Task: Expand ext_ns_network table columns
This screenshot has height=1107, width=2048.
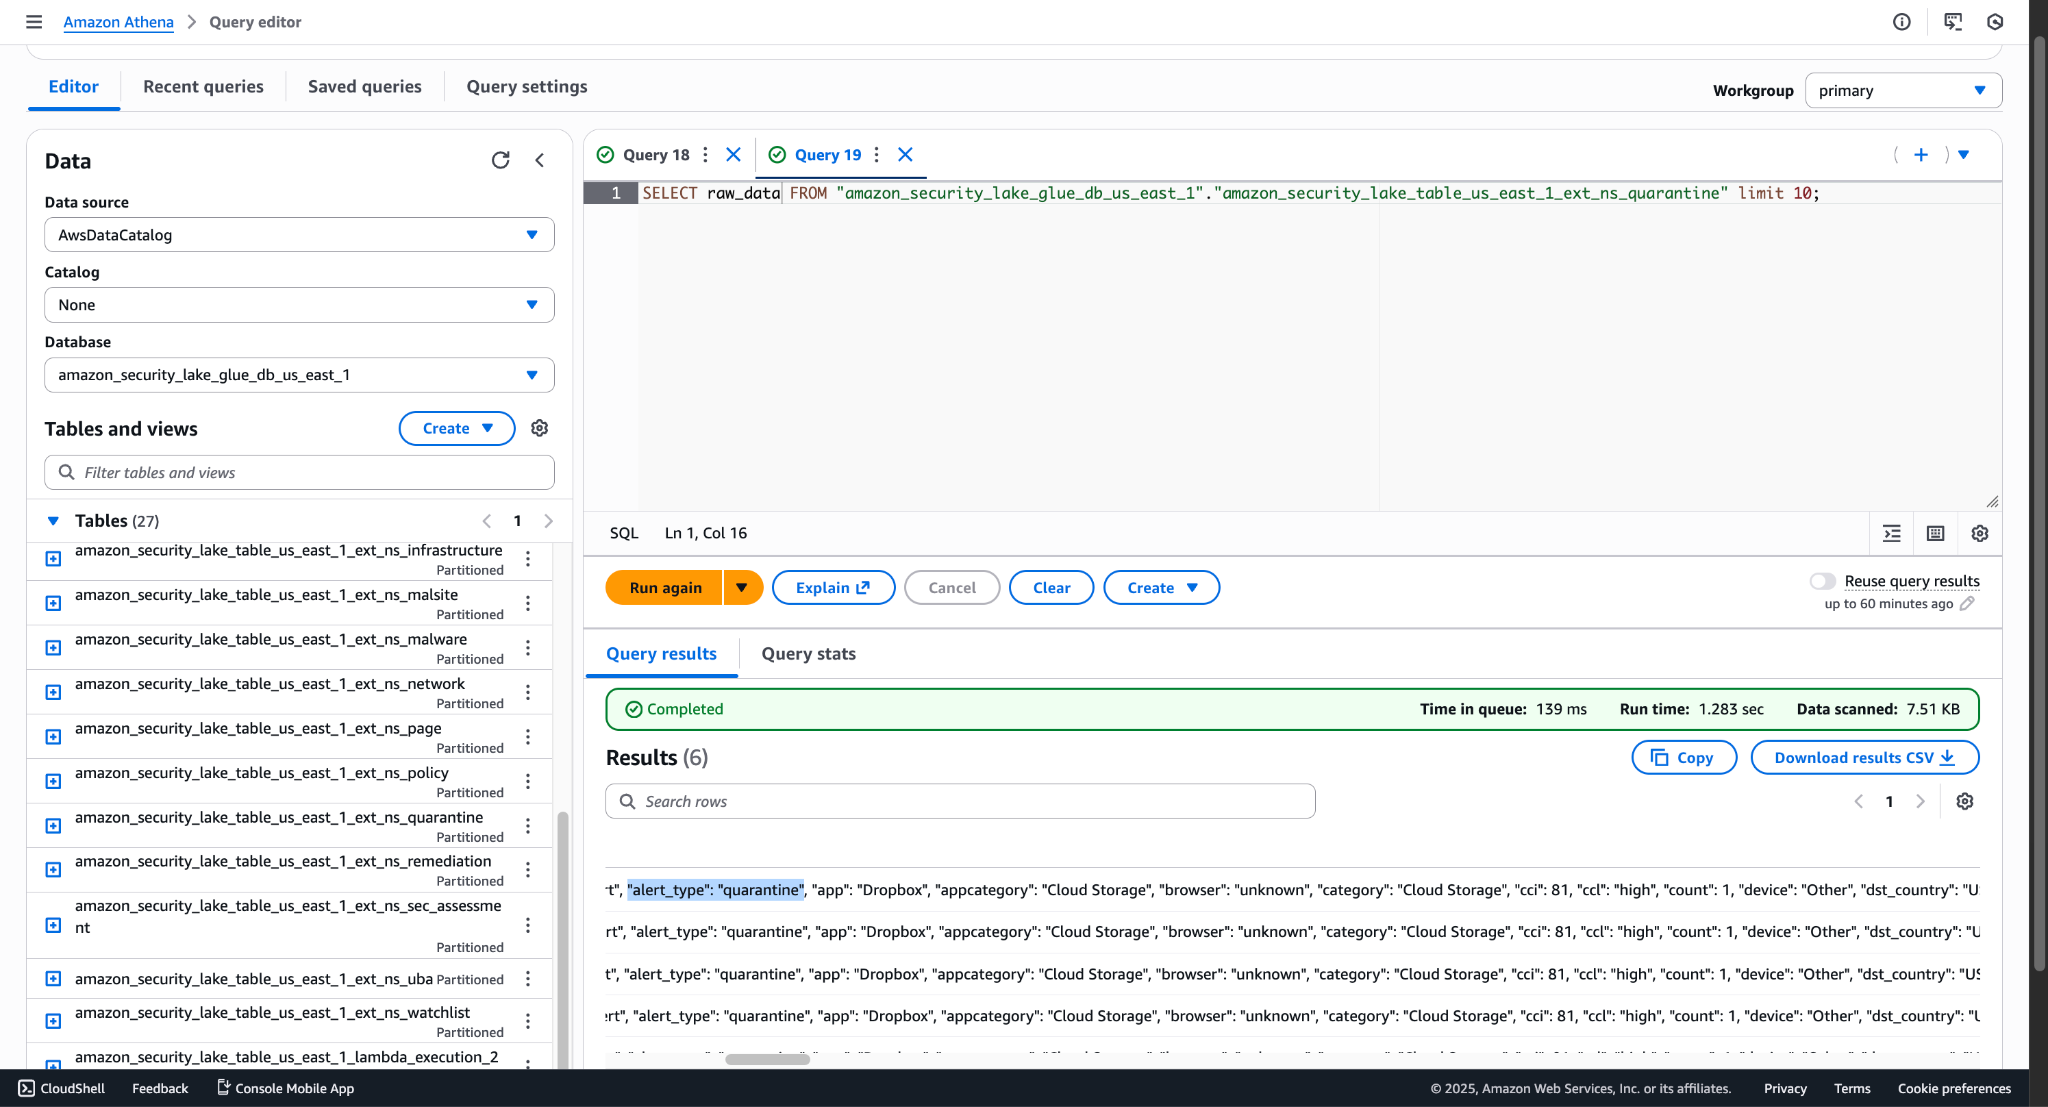Action: [x=54, y=692]
